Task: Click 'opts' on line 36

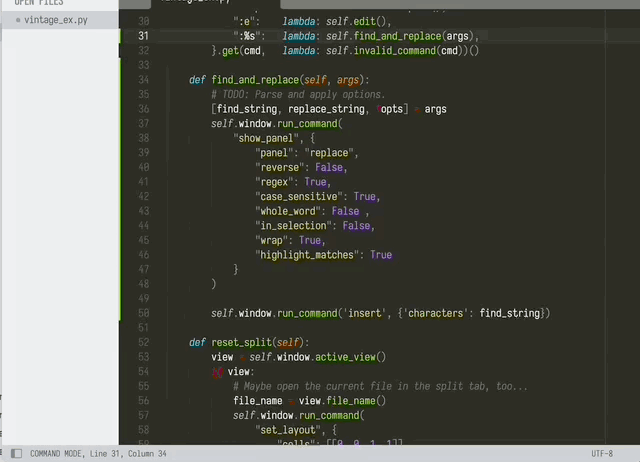Action: point(391,109)
